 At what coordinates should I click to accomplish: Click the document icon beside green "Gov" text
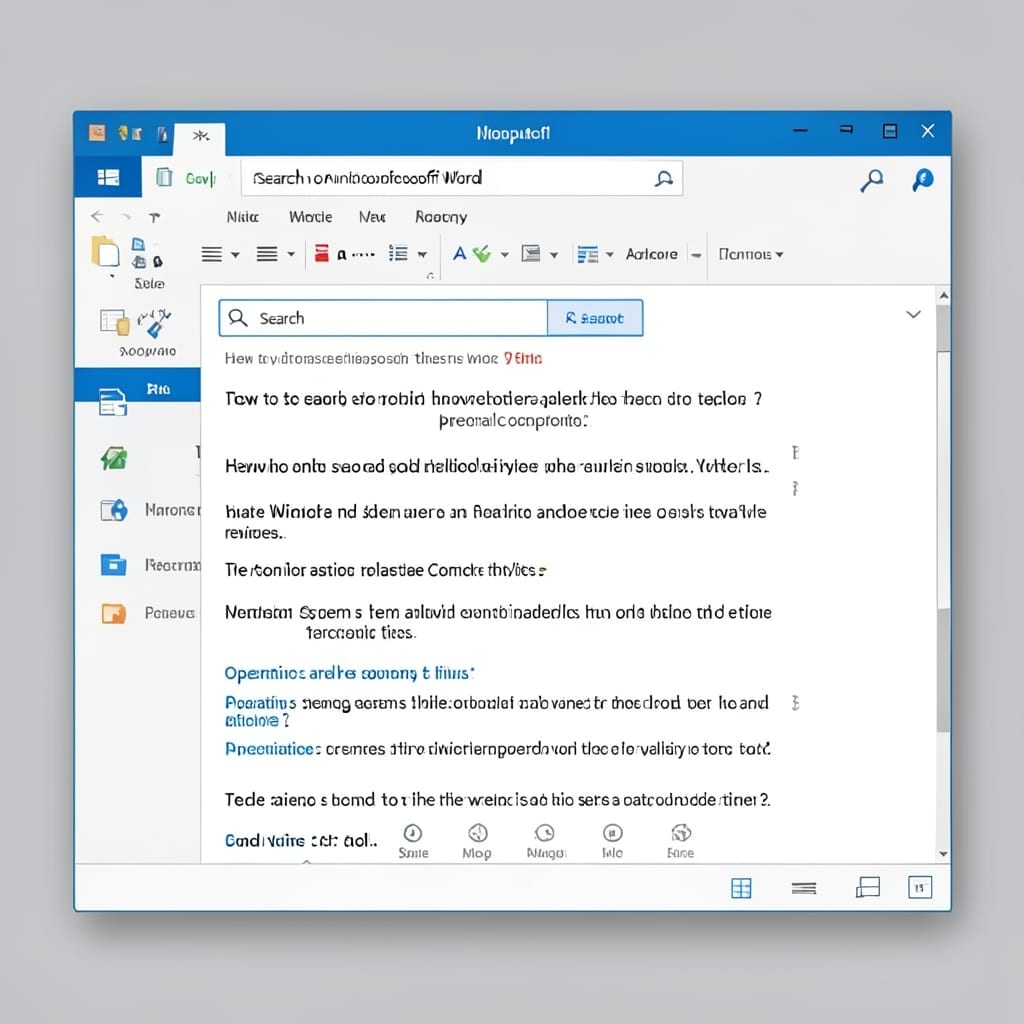pyautogui.click(x=164, y=177)
